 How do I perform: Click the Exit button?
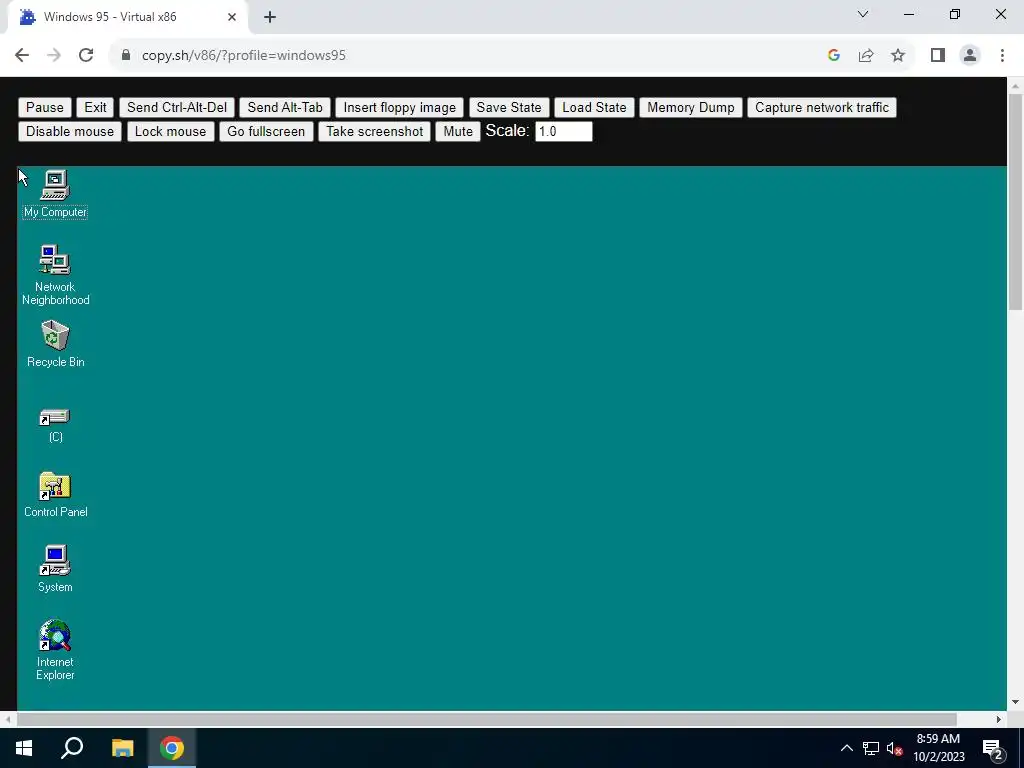[95, 107]
